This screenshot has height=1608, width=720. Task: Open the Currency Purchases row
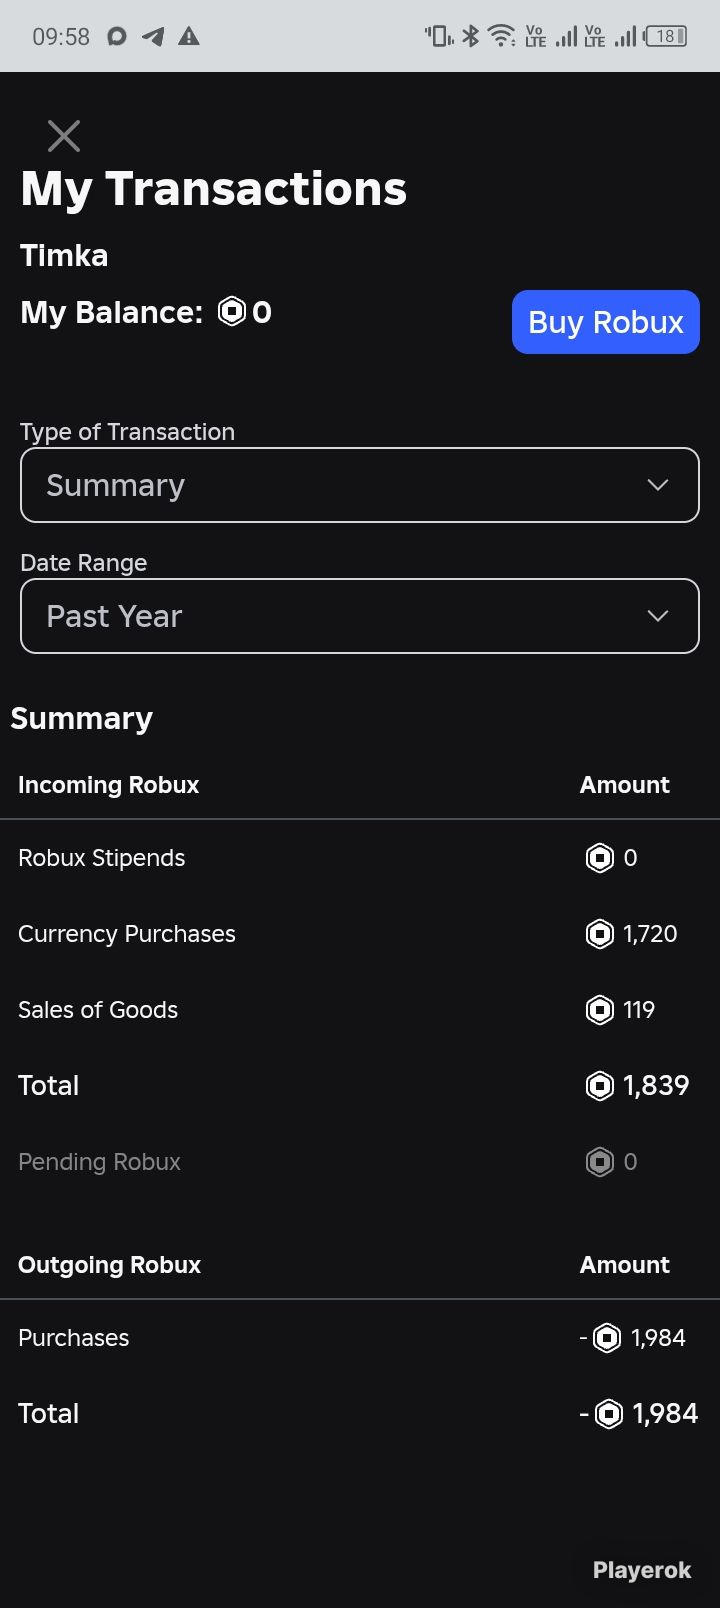(360, 934)
